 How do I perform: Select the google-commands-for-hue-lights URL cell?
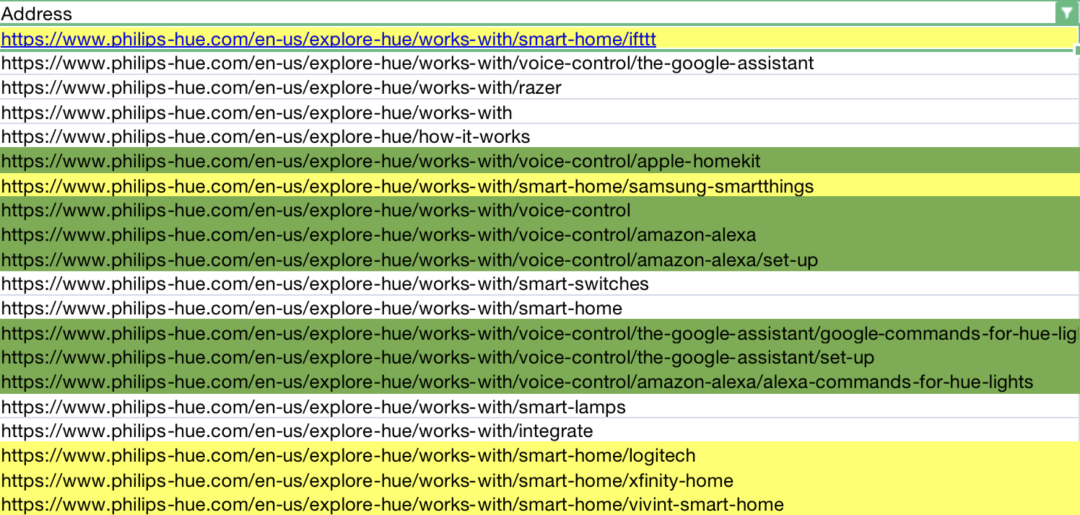540,333
